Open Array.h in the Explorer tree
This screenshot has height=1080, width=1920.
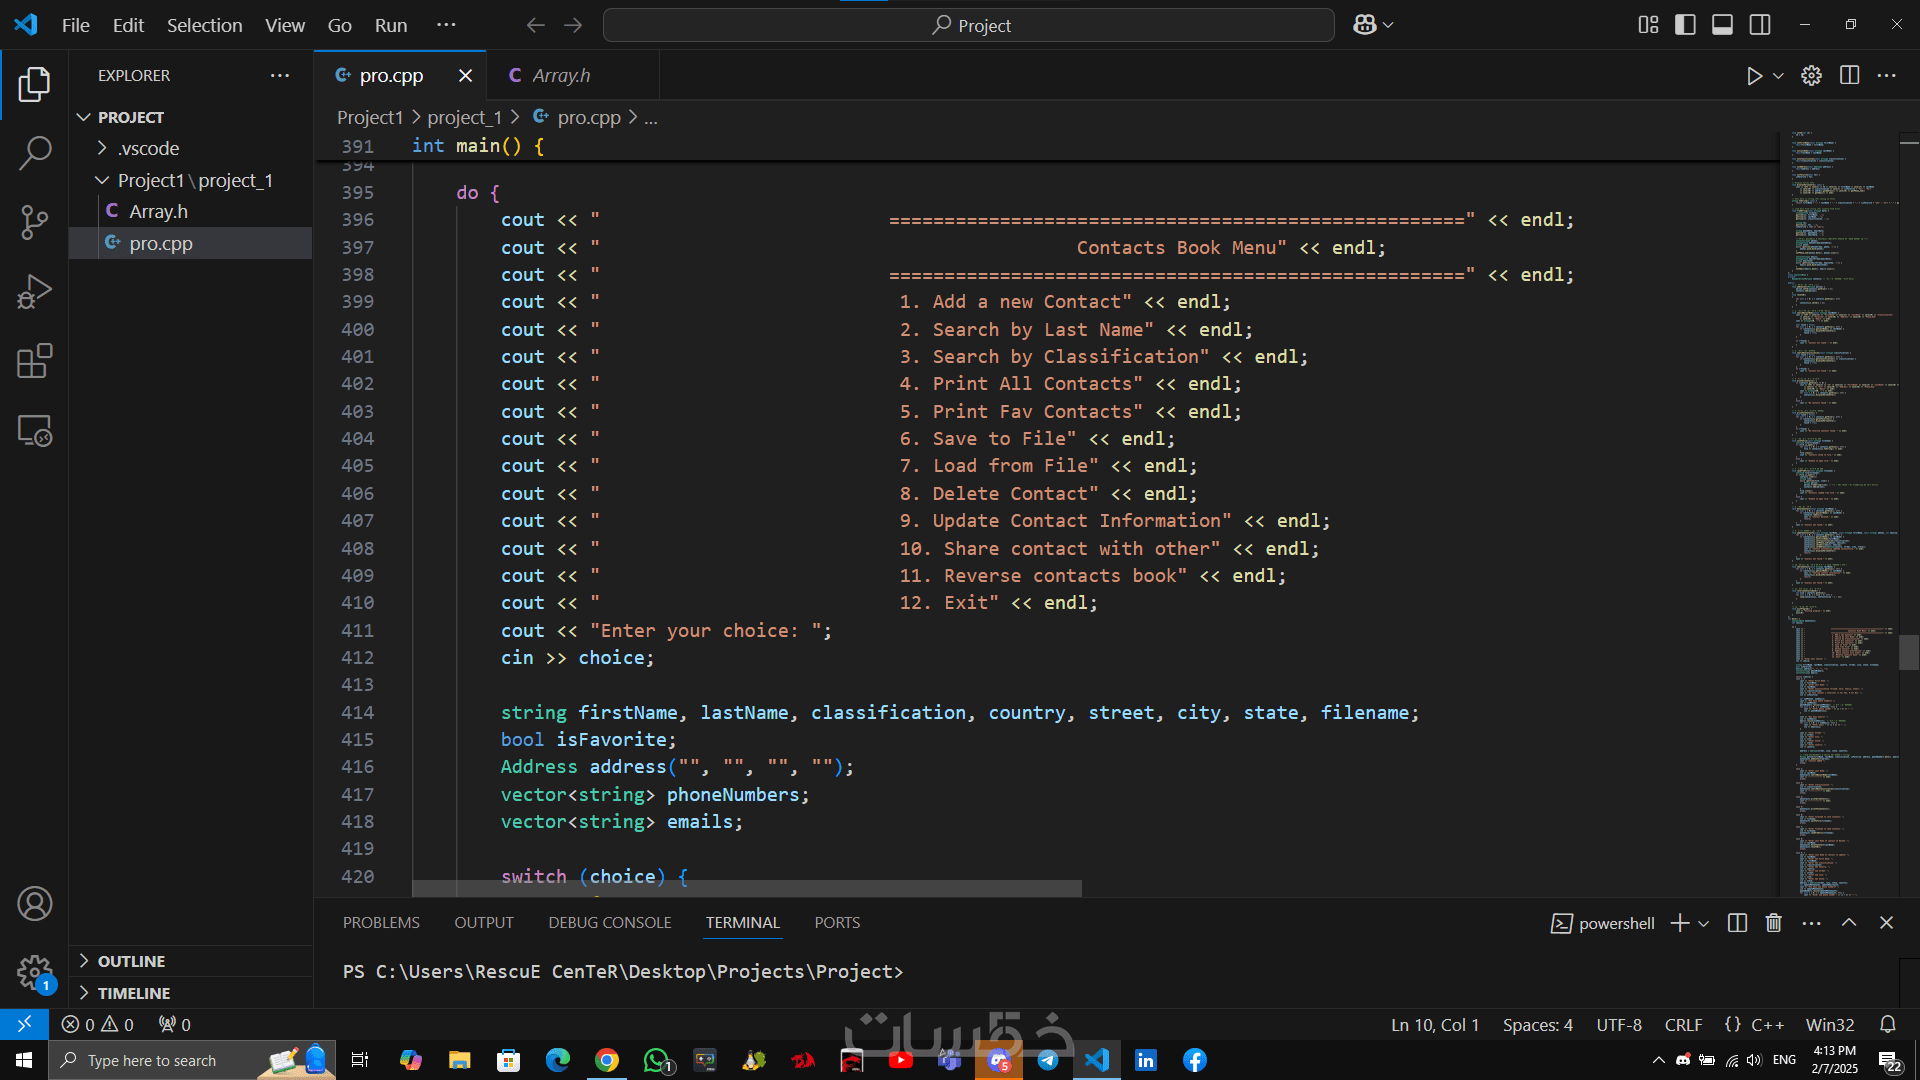[158, 211]
